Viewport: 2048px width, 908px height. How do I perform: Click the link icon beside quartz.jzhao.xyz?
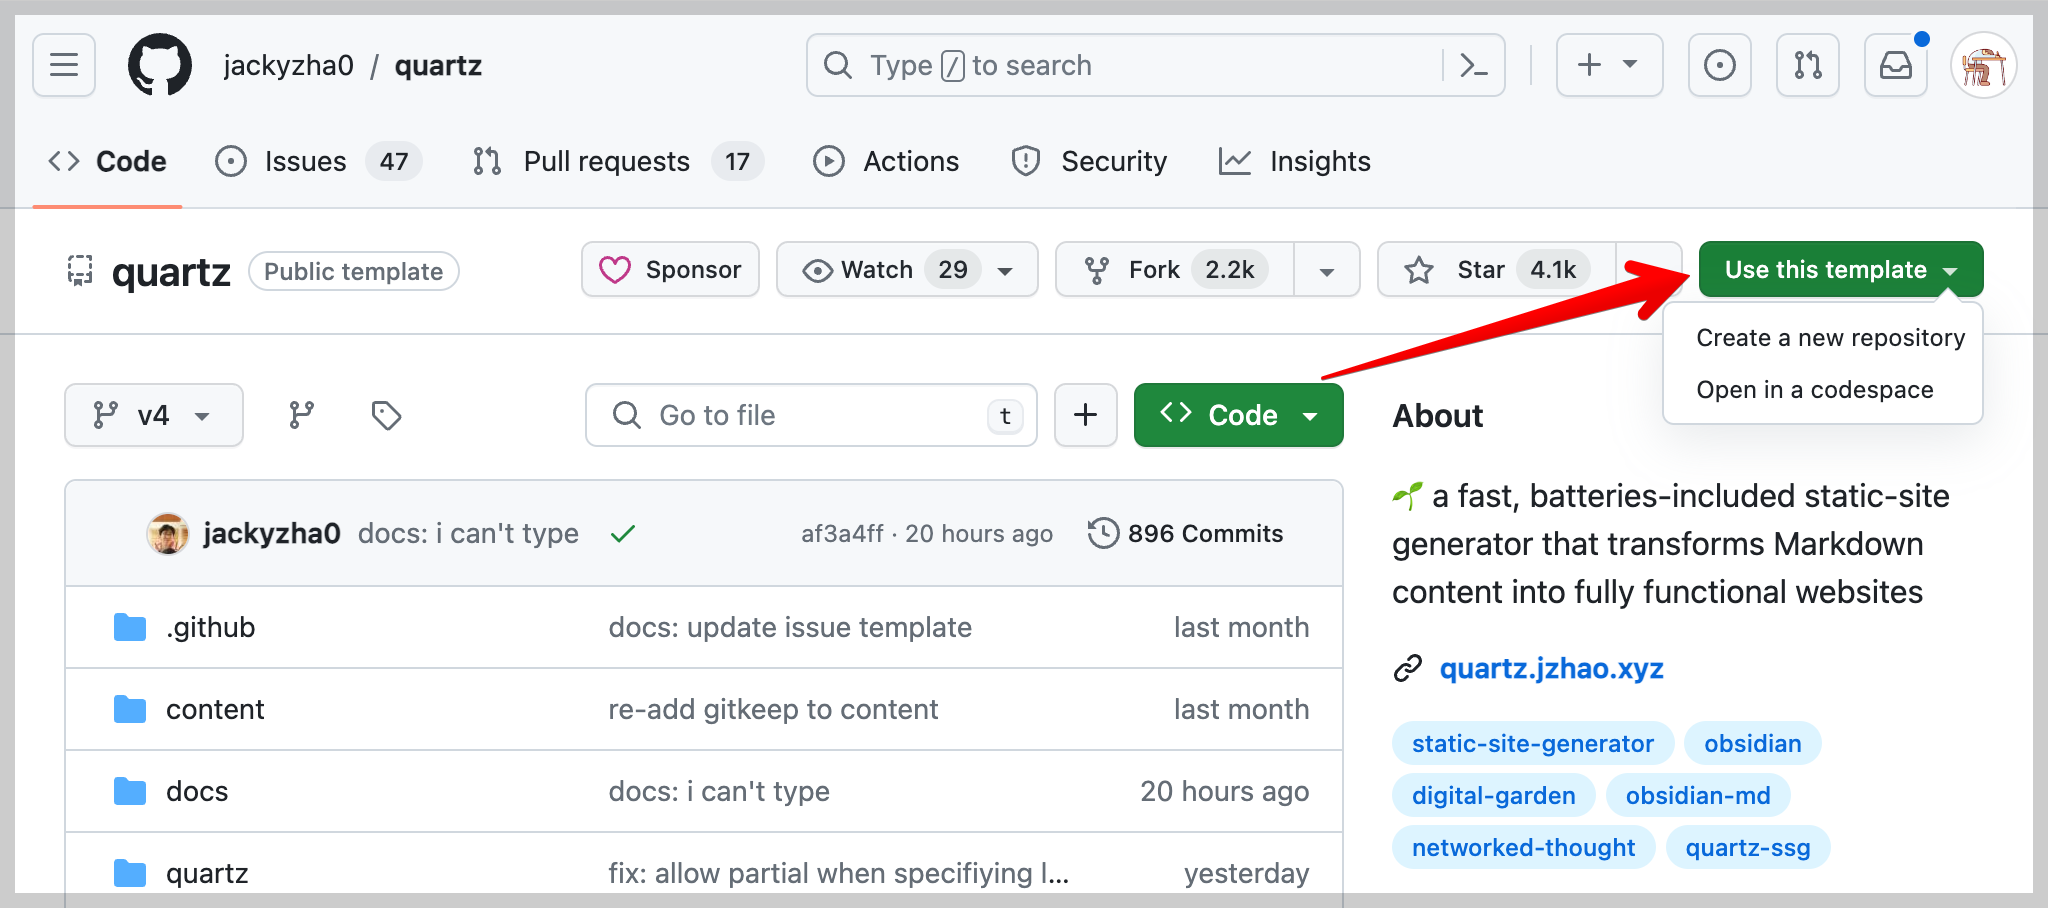tap(1408, 668)
